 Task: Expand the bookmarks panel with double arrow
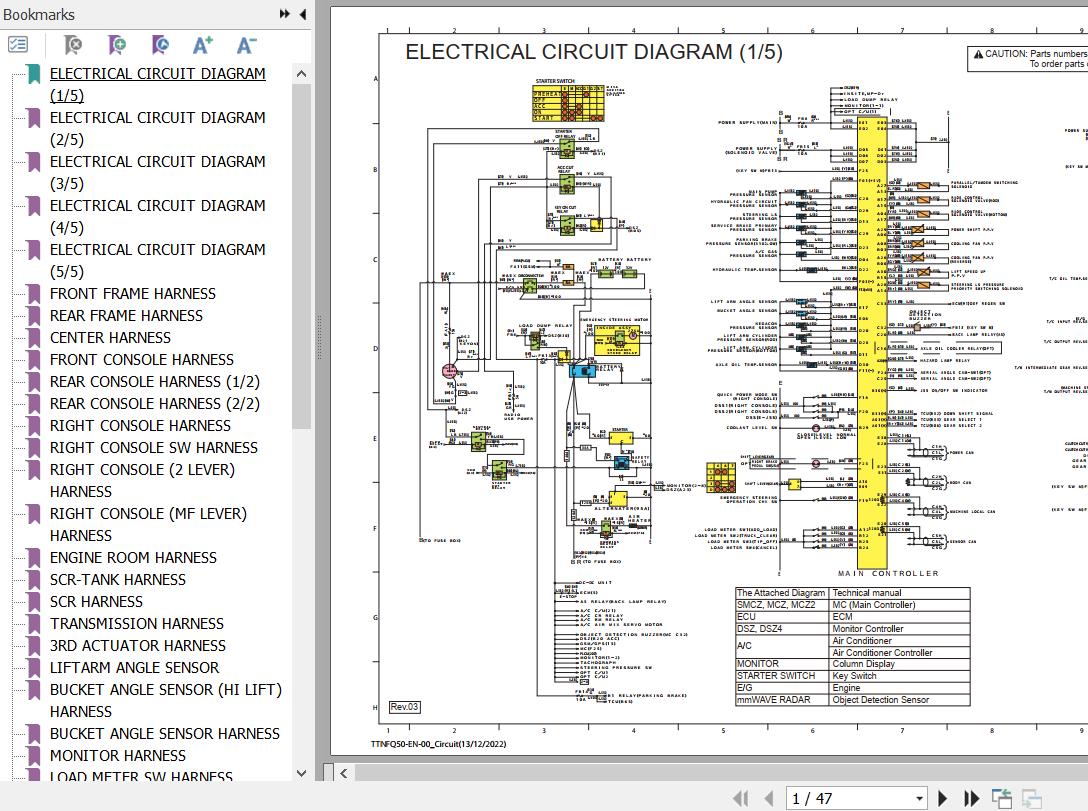click(x=284, y=14)
